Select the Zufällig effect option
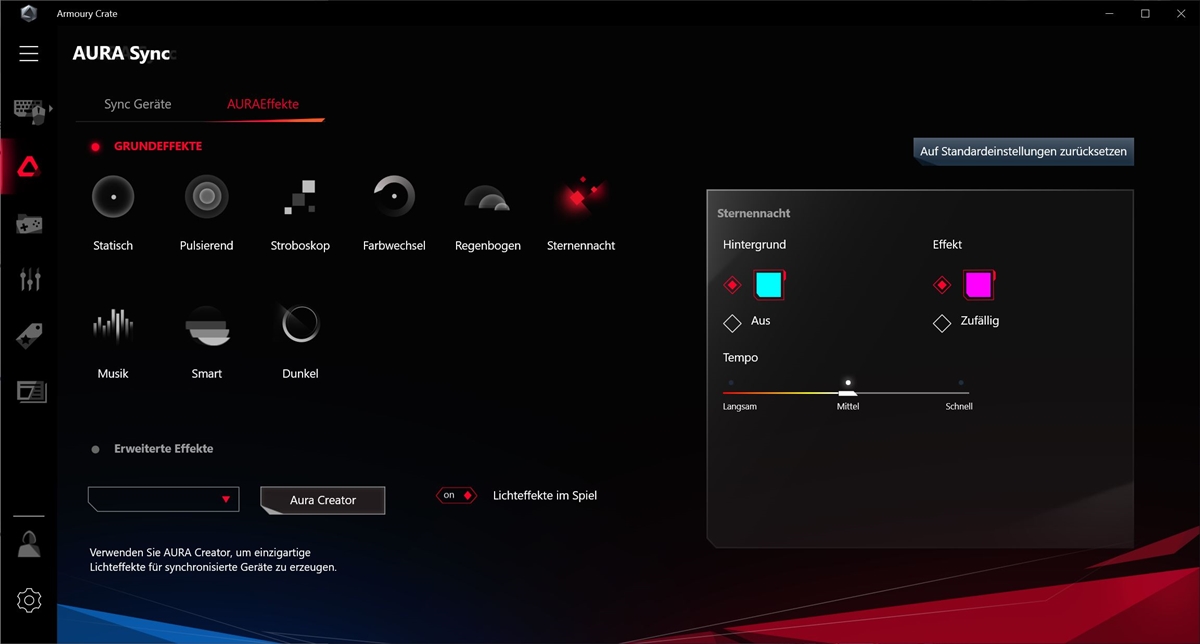The width and height of the screenshot is (1200, 644). click(x=941, y=323)
